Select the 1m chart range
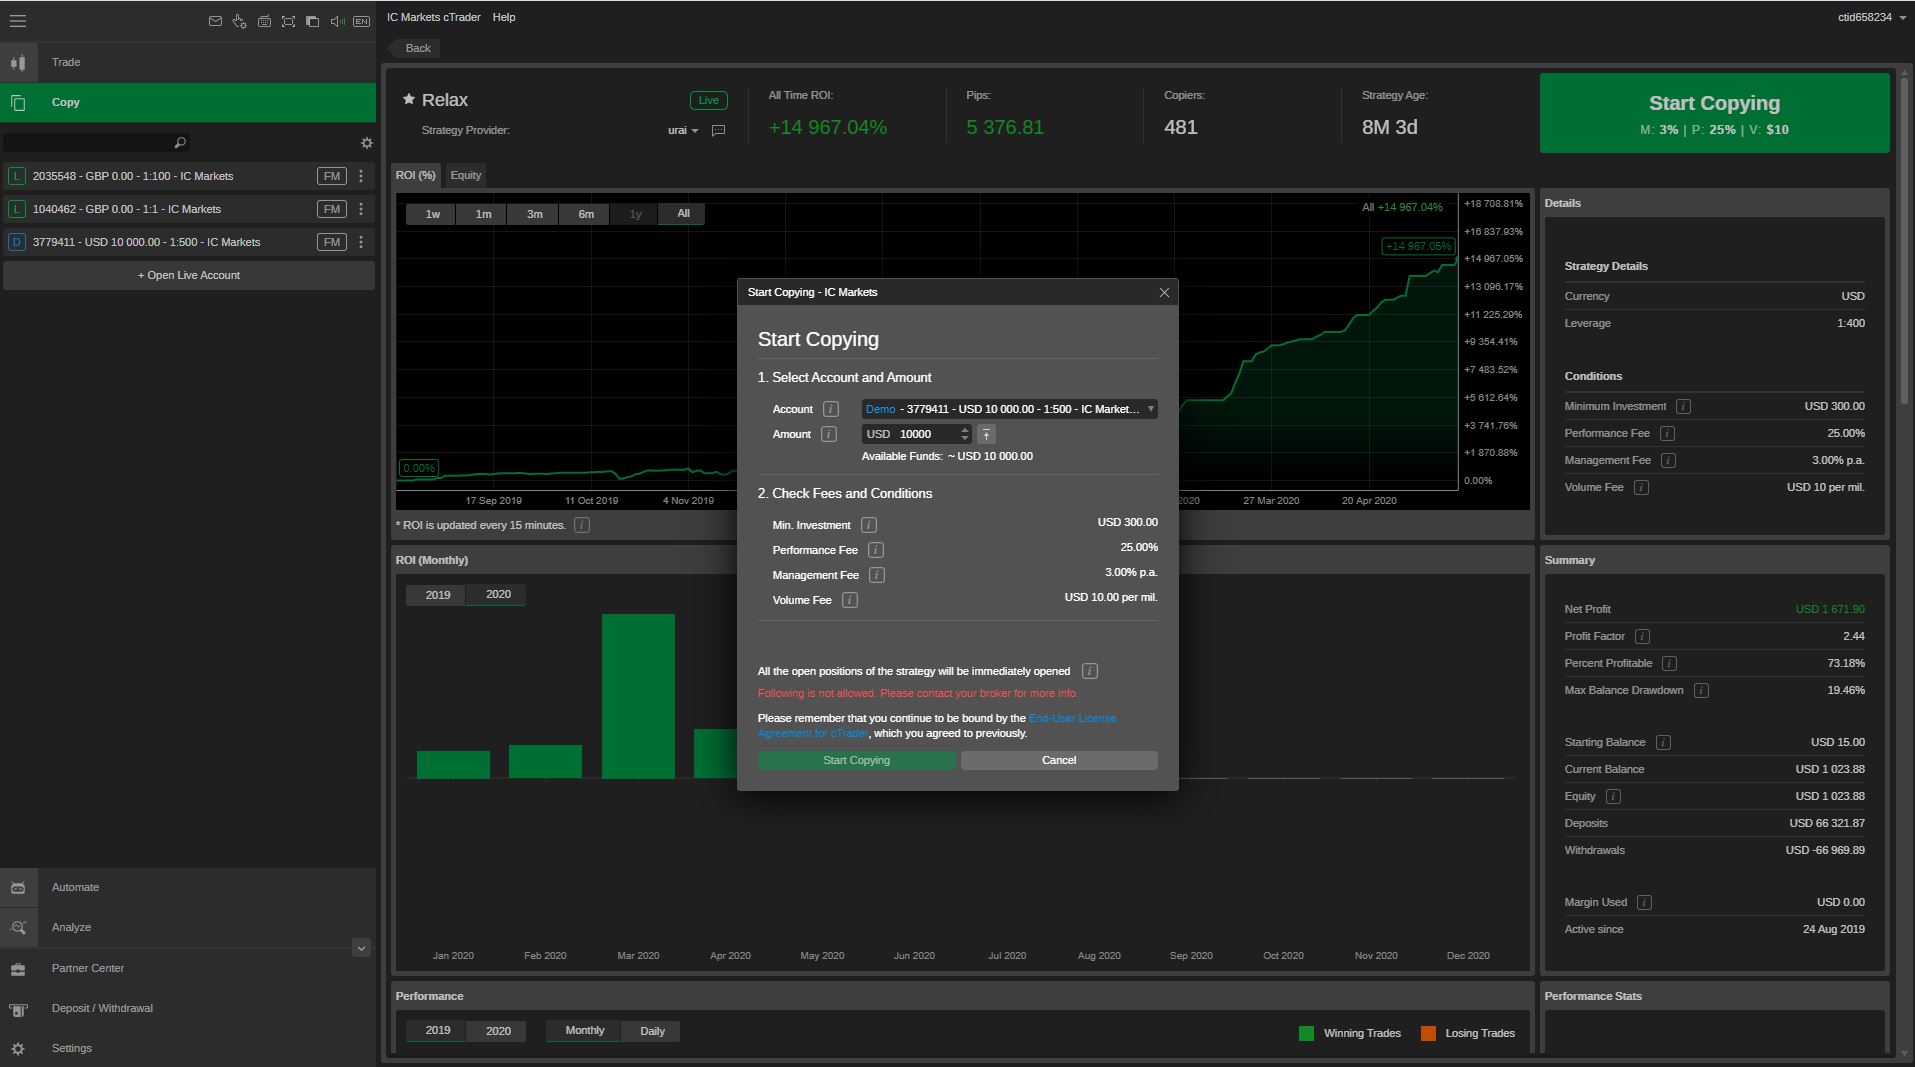 point(483,214)
